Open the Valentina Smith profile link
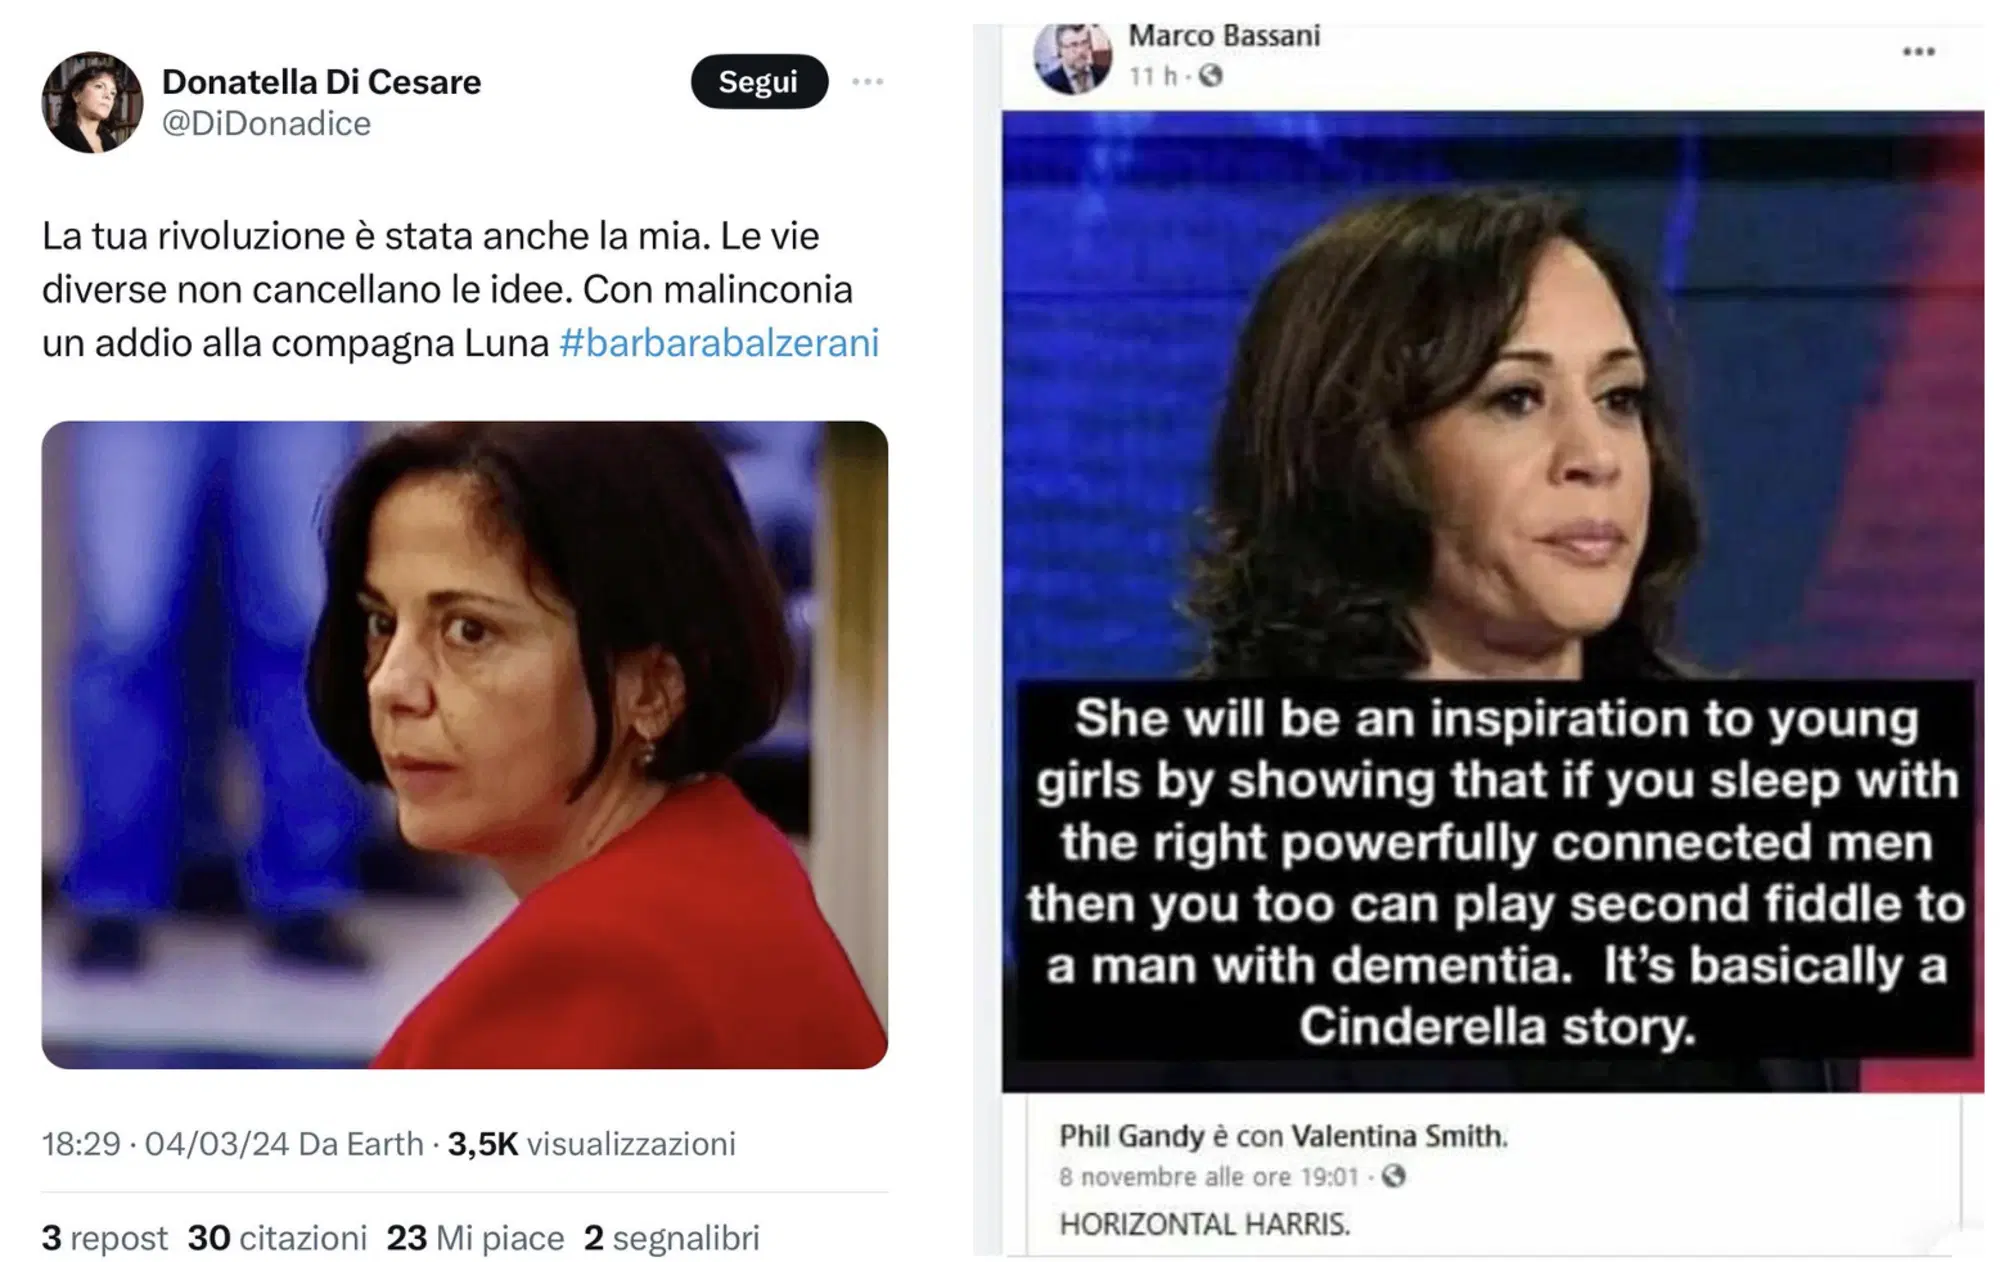Image resolution: width=2000 pixels, height=1262 pixels. pos(1398,1136)
